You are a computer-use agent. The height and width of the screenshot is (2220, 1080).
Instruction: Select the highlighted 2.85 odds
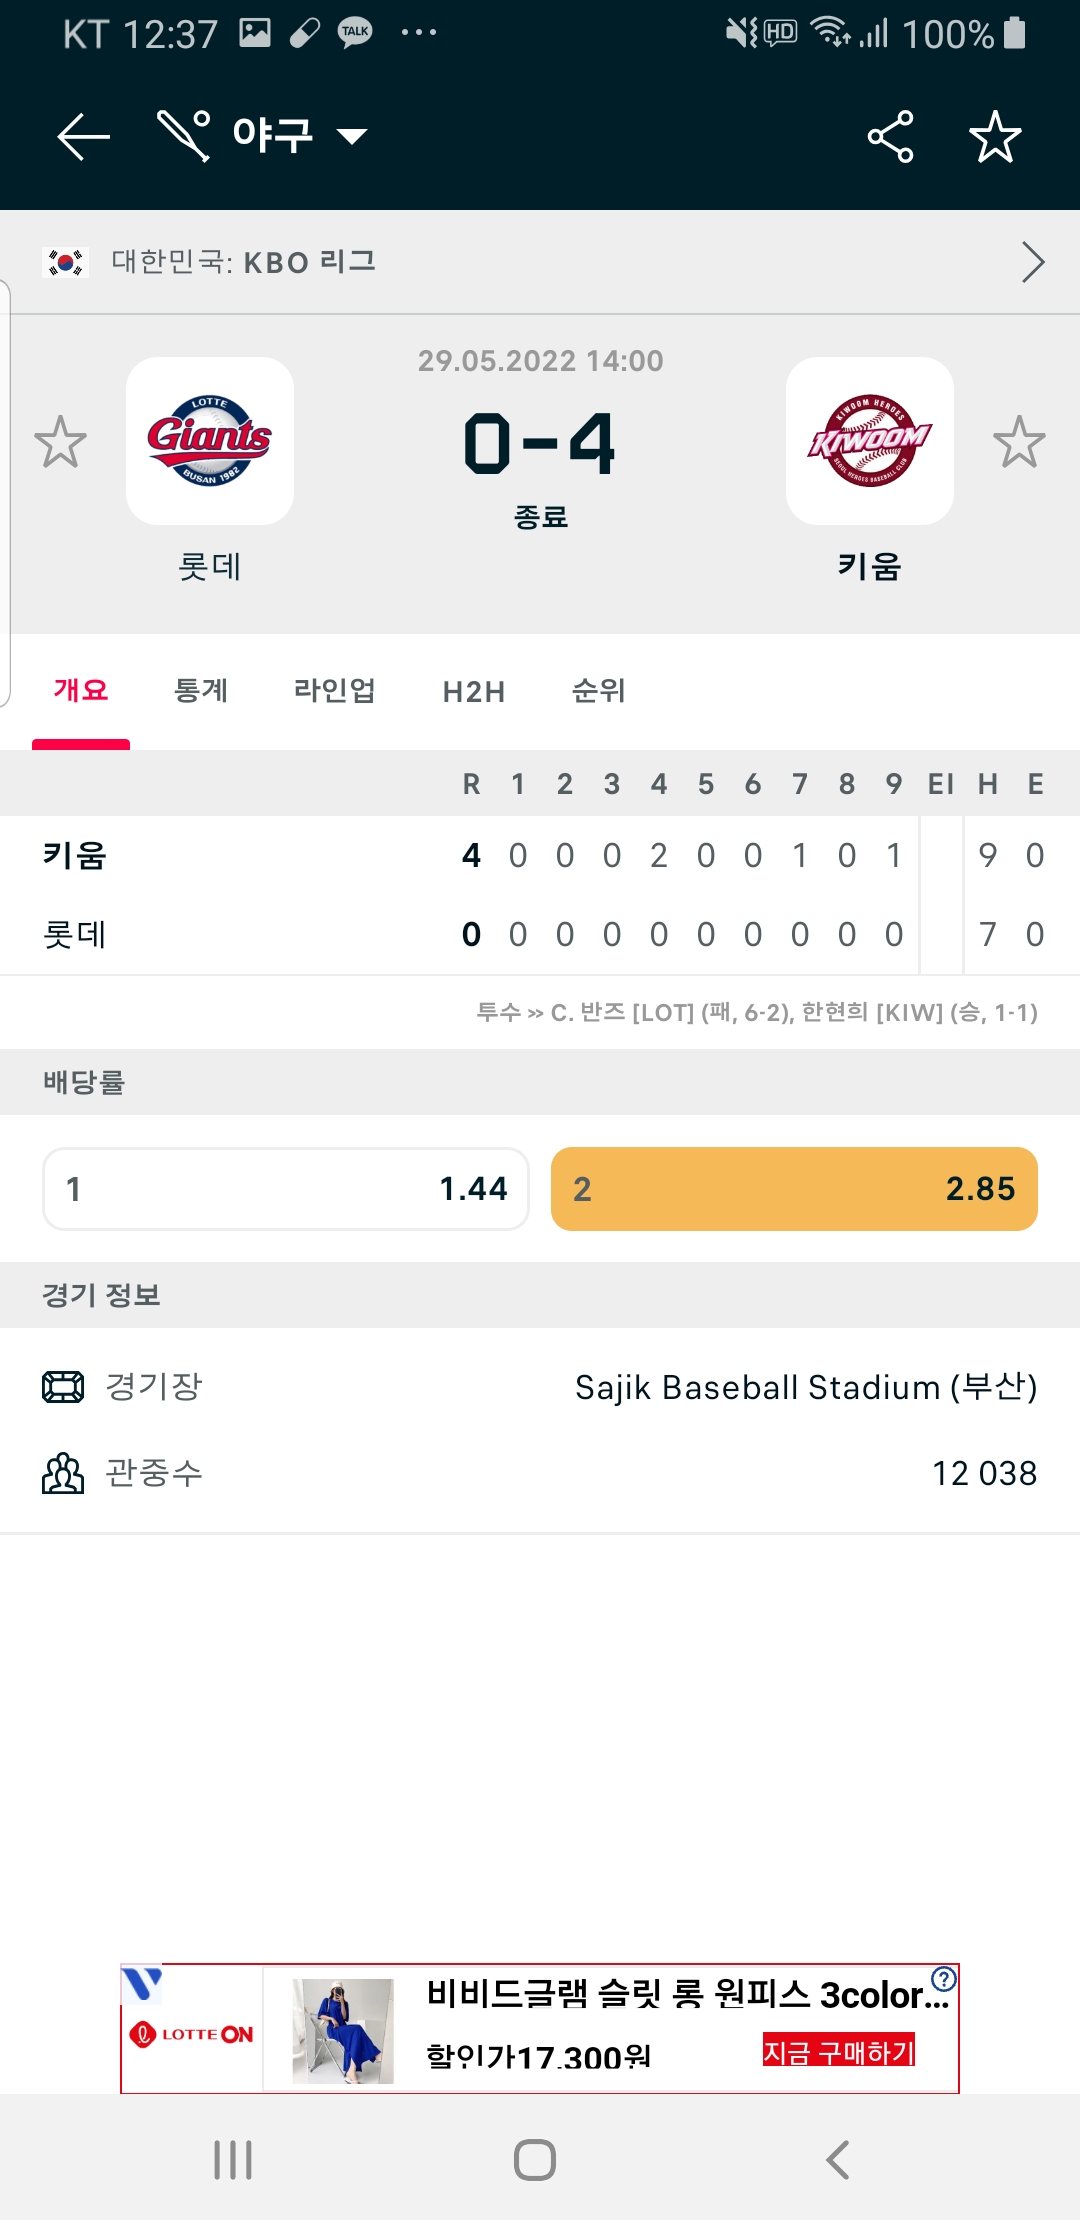click(794, 1189)
